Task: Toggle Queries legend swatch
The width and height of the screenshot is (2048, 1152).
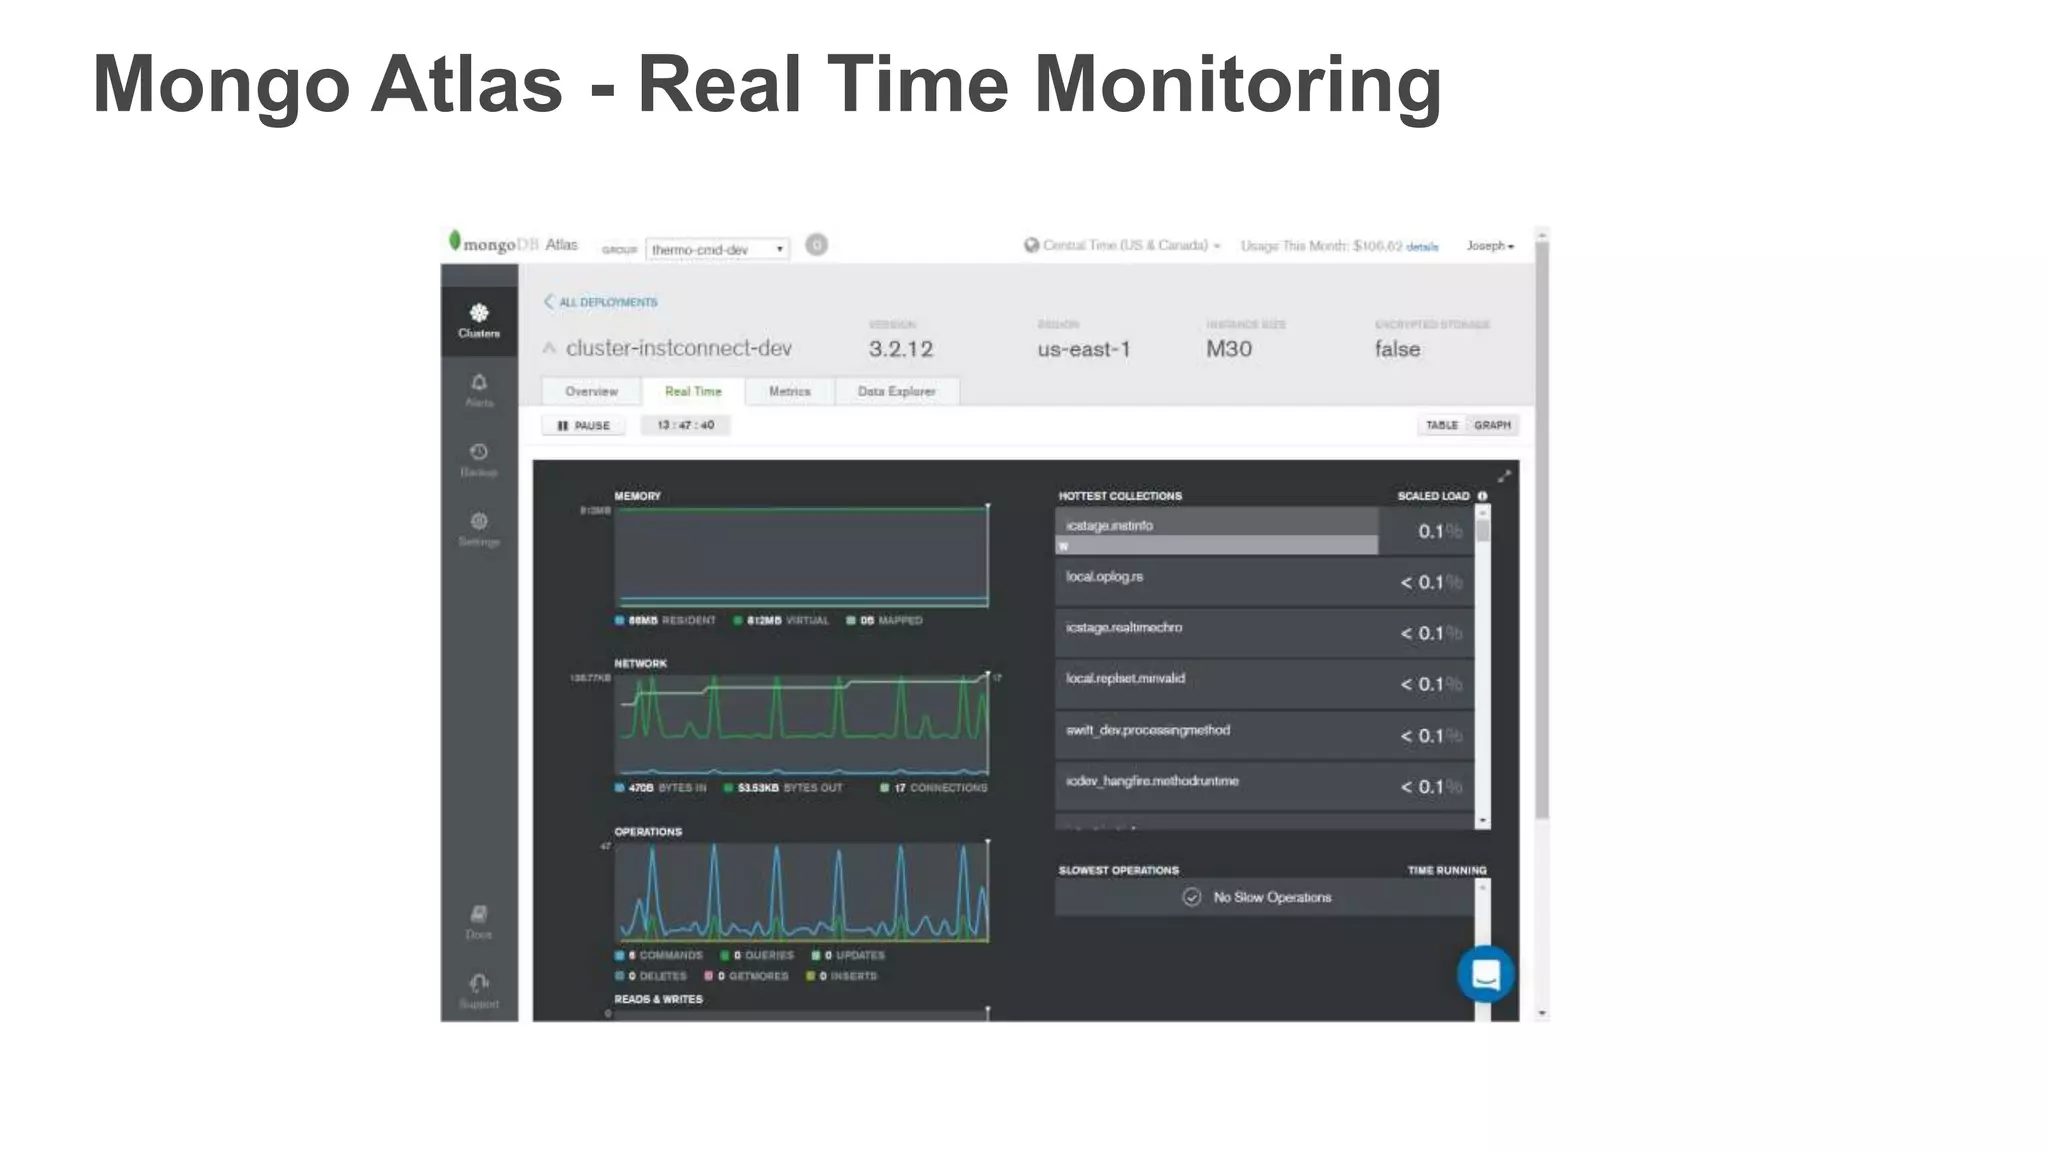Action: [x=725, y=956]
